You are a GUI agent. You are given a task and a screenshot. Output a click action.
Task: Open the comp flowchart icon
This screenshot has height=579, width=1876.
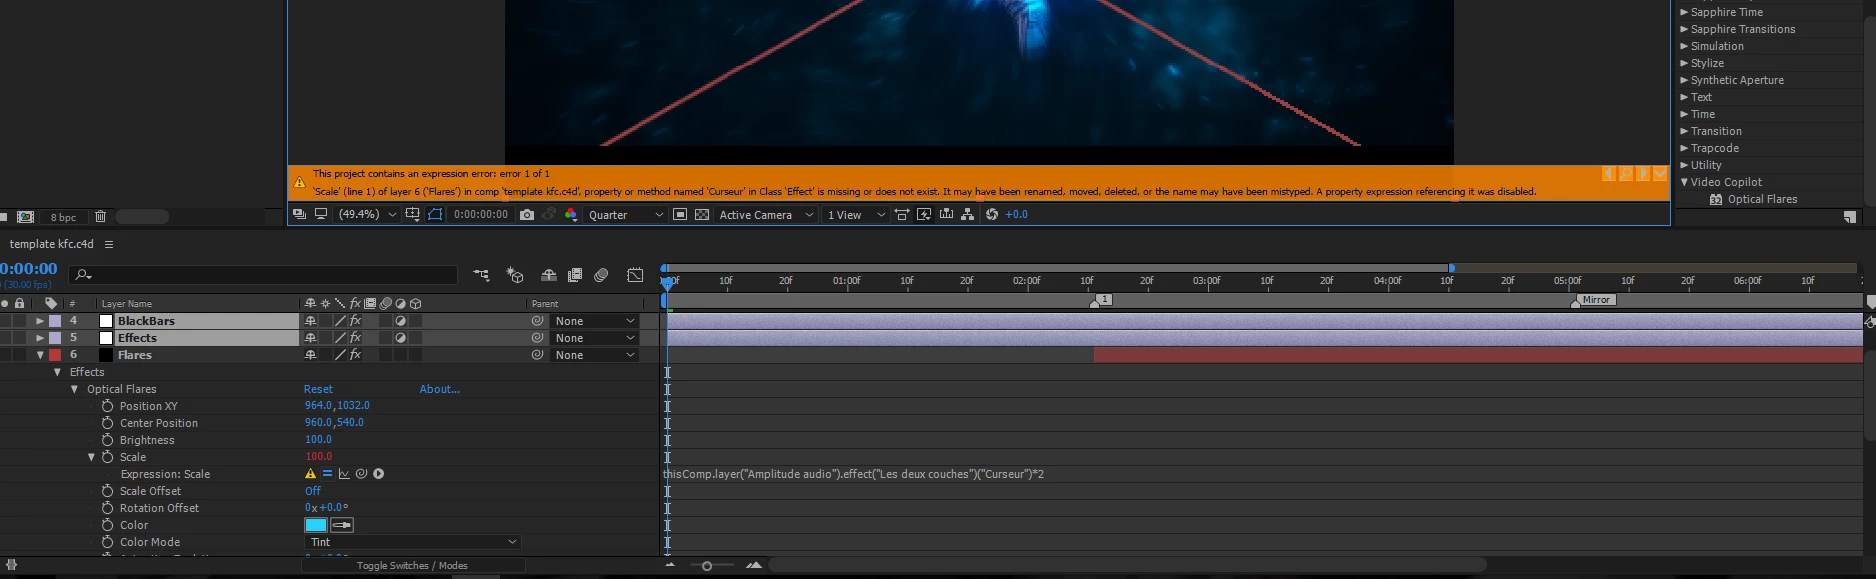coord(967,214)
